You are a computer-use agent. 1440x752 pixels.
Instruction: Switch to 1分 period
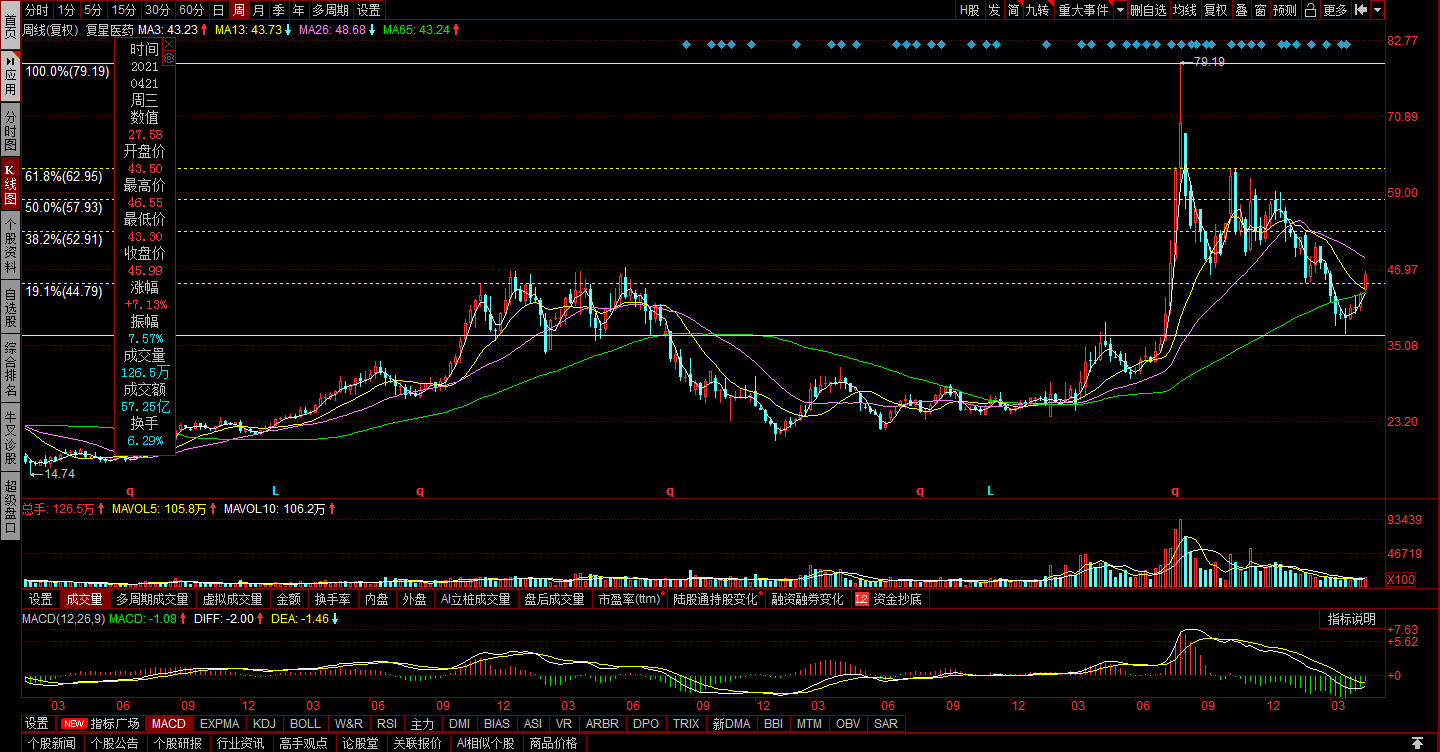(67, 10)
